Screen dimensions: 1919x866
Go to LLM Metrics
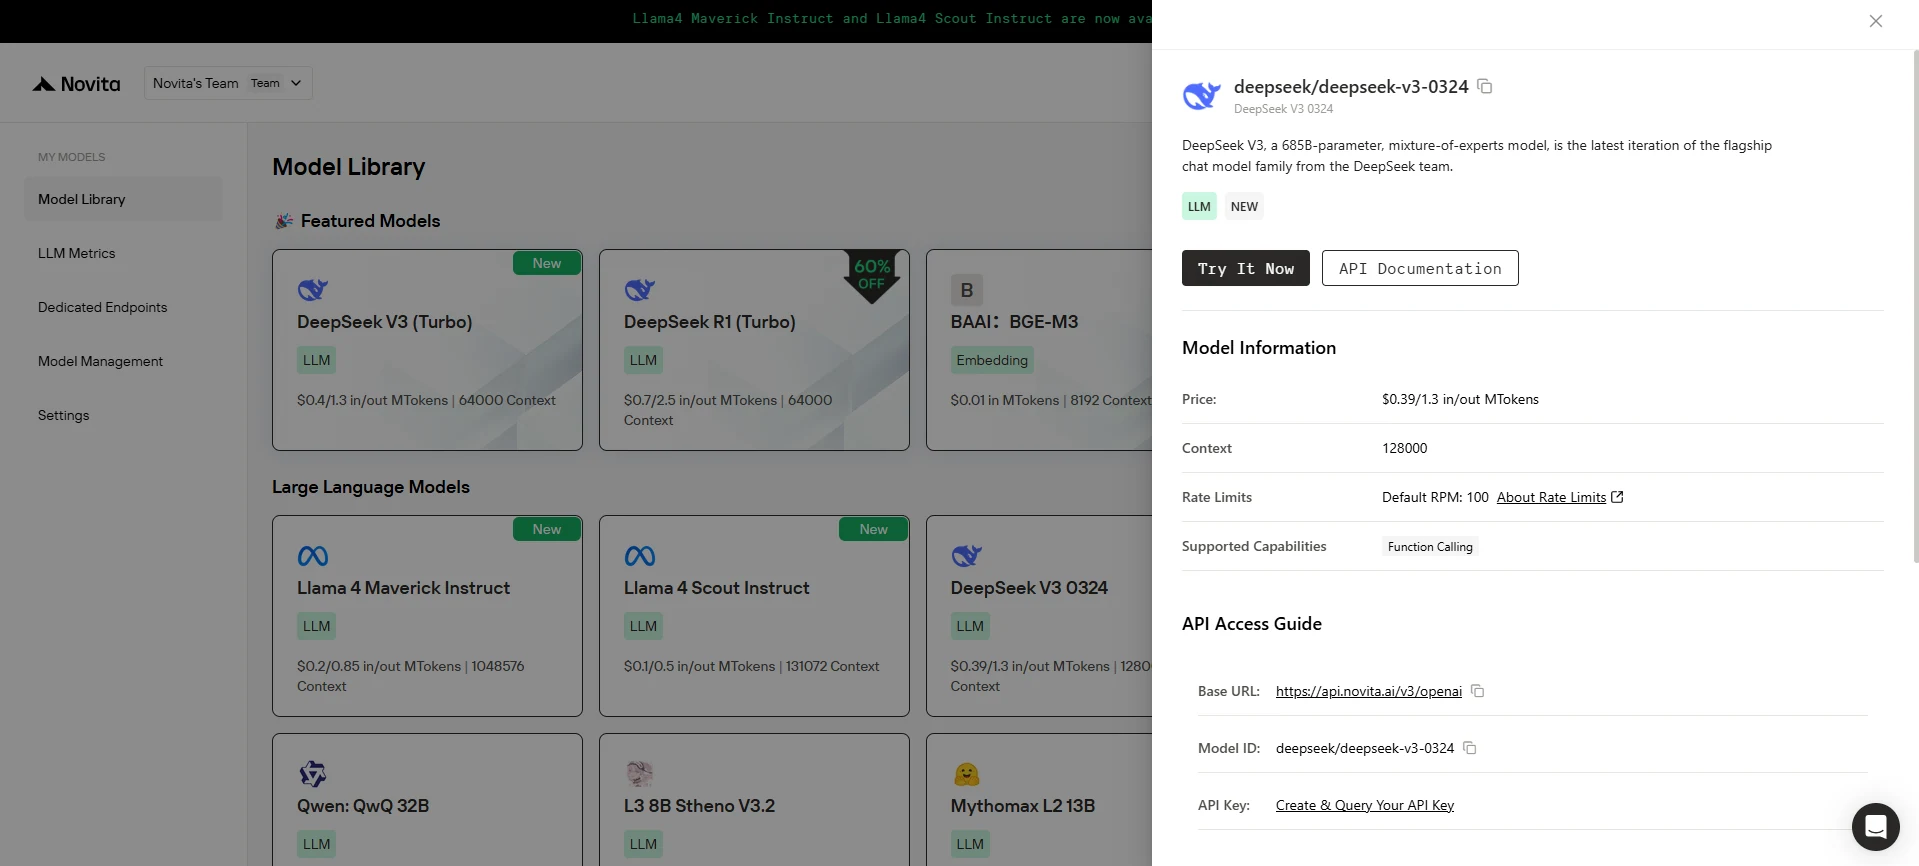pyautogui.click(x=77, y=253)
